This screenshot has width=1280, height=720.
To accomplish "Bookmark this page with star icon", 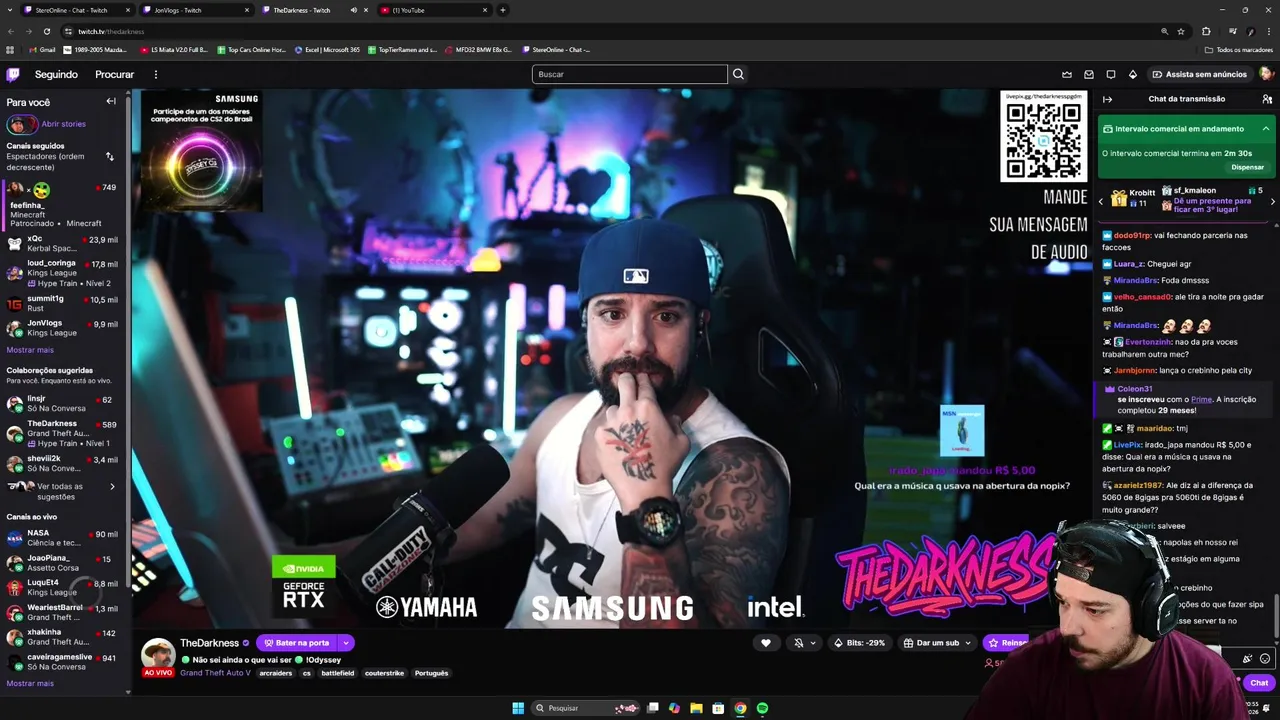I will point(1181,31).
